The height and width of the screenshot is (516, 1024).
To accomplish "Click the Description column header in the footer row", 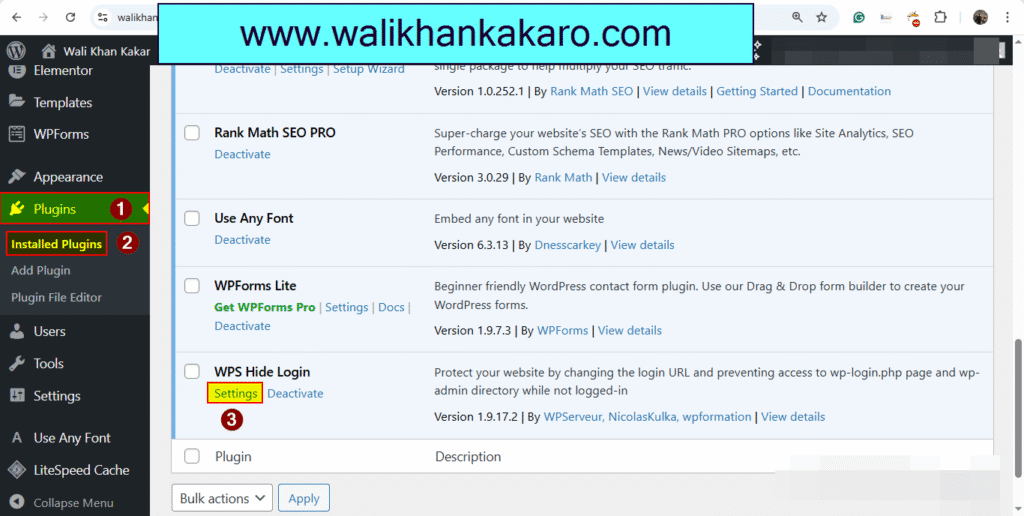I will [468, 457].
